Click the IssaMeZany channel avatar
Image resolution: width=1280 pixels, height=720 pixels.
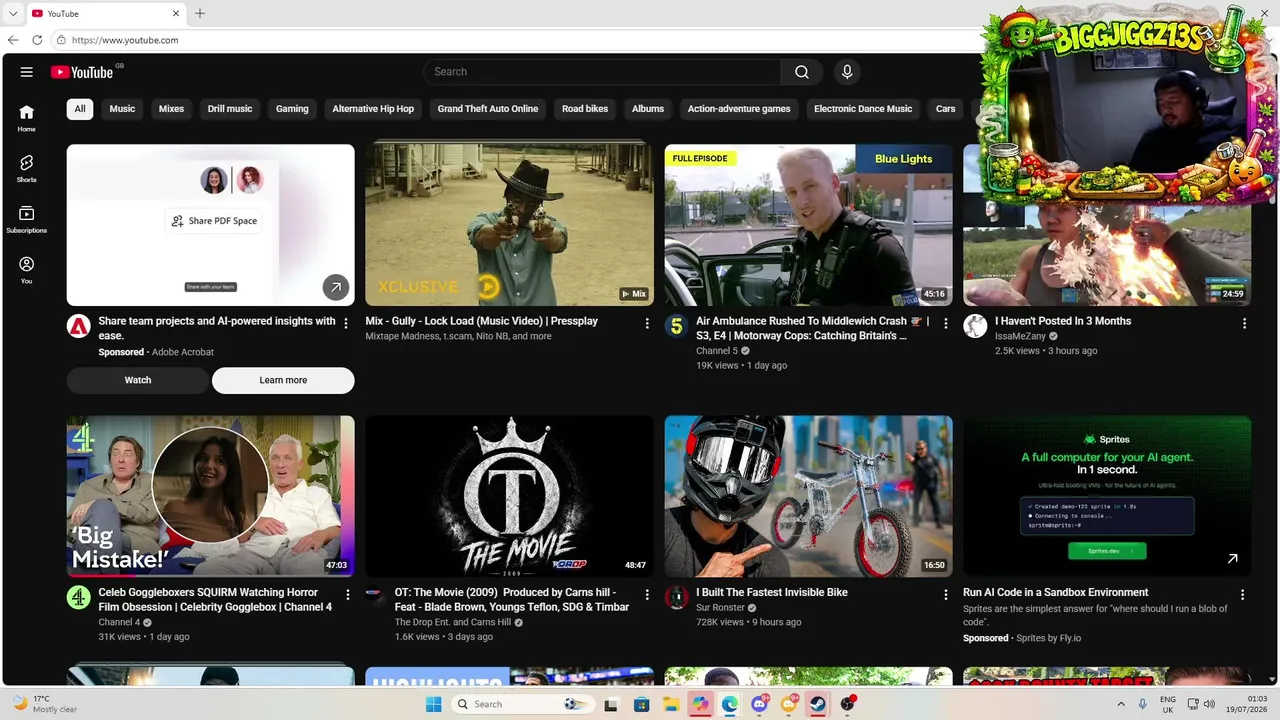tap(975, 326)
